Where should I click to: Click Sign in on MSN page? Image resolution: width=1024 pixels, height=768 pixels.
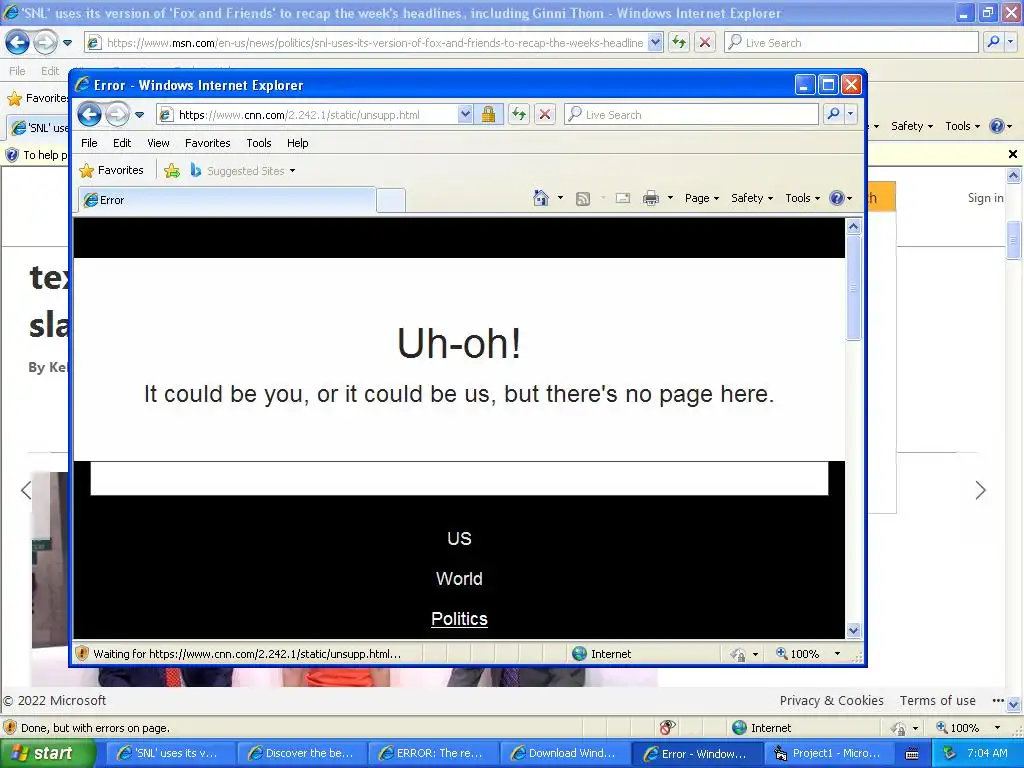click(985, 198)
